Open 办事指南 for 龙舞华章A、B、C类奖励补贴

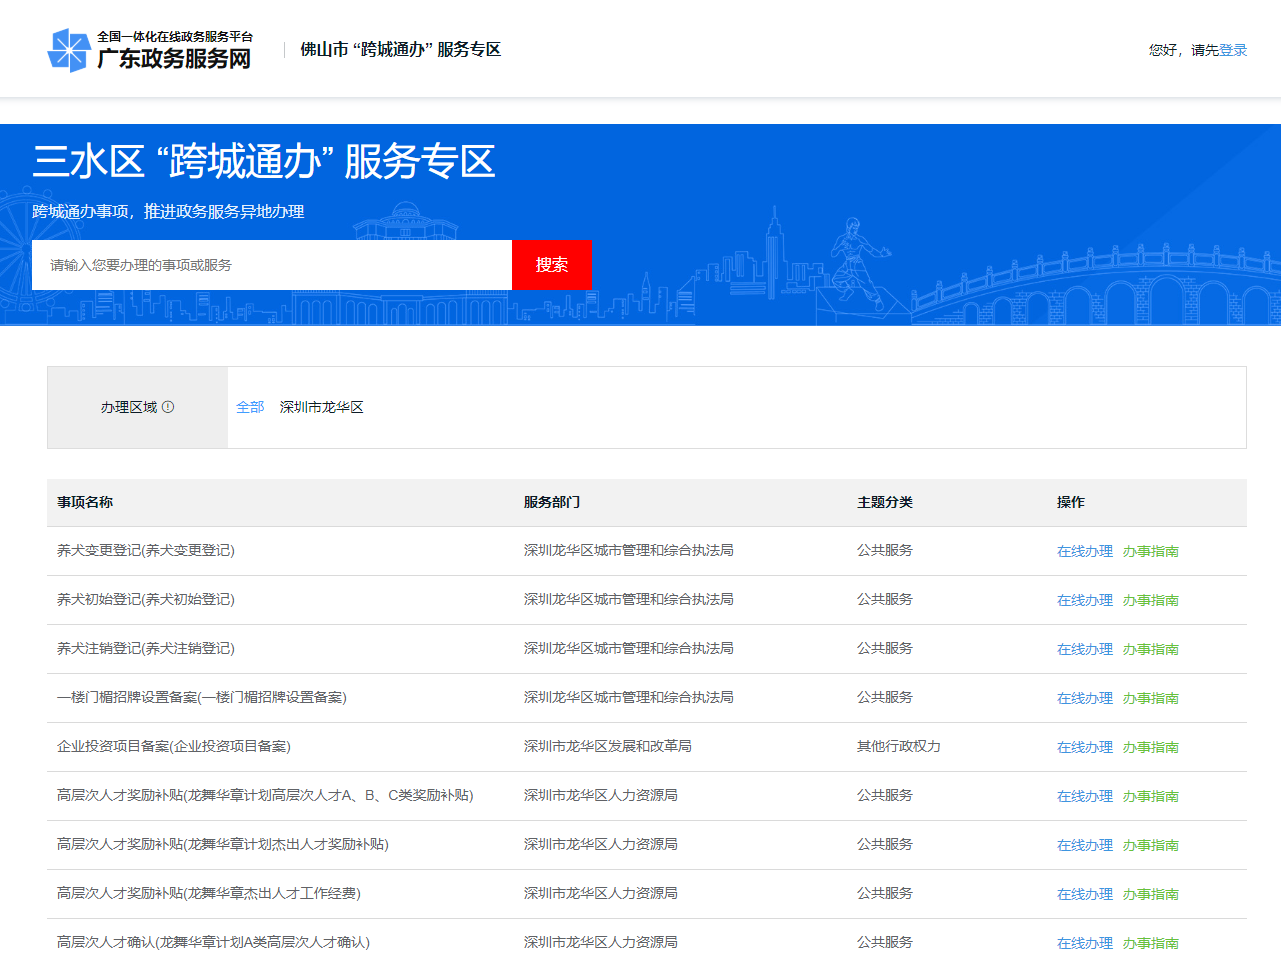(x=1150, y=796)
